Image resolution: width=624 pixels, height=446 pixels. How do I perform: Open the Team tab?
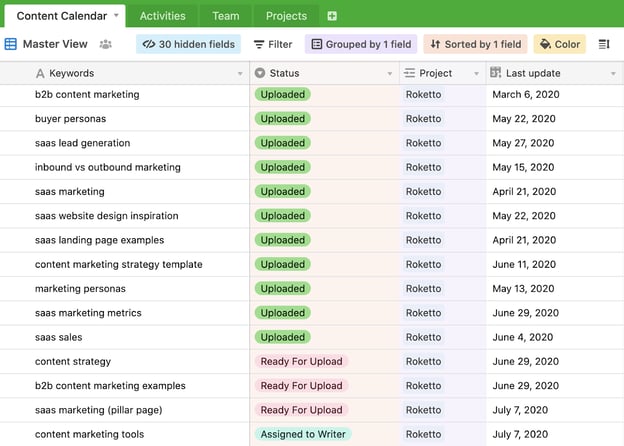(x=225, y=16)
